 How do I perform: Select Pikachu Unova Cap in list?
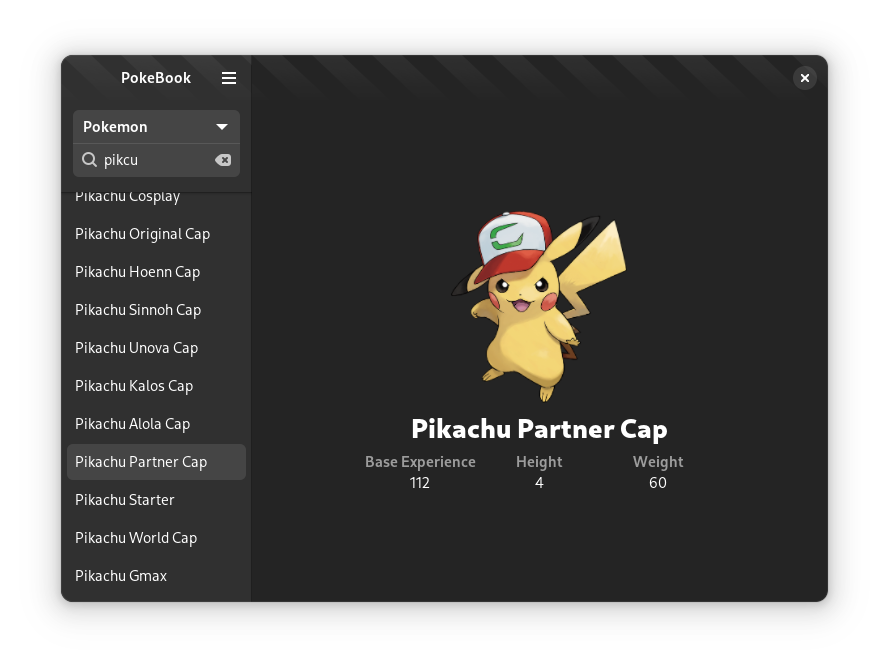156,348
